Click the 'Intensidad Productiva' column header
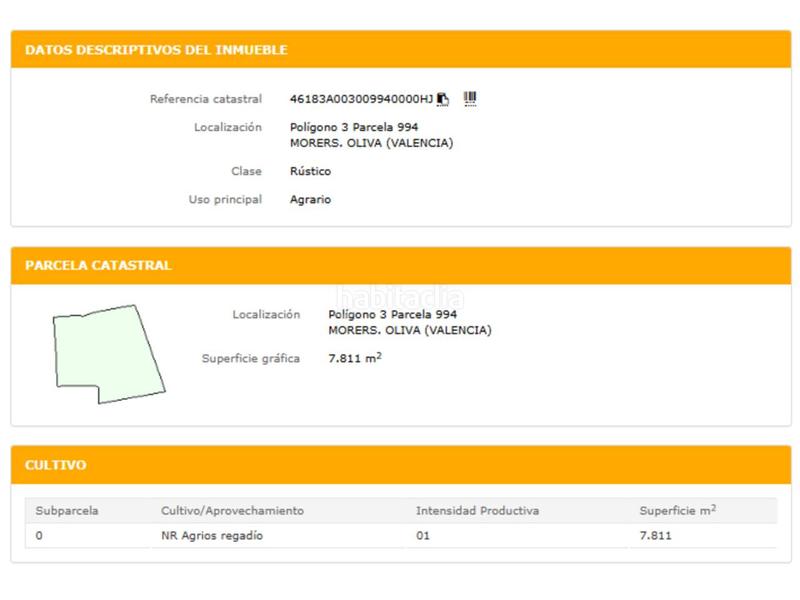 477,511
